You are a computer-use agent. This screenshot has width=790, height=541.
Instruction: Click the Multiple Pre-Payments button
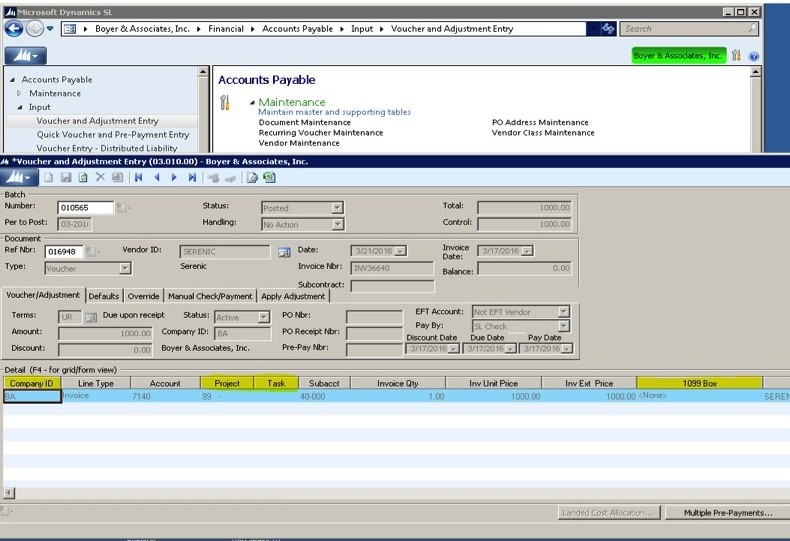[728, 513]
